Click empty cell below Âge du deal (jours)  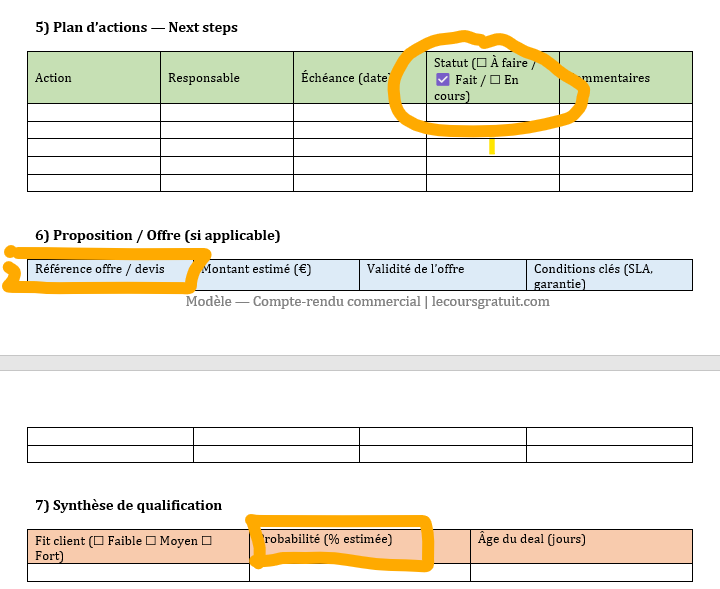point(580,572)
